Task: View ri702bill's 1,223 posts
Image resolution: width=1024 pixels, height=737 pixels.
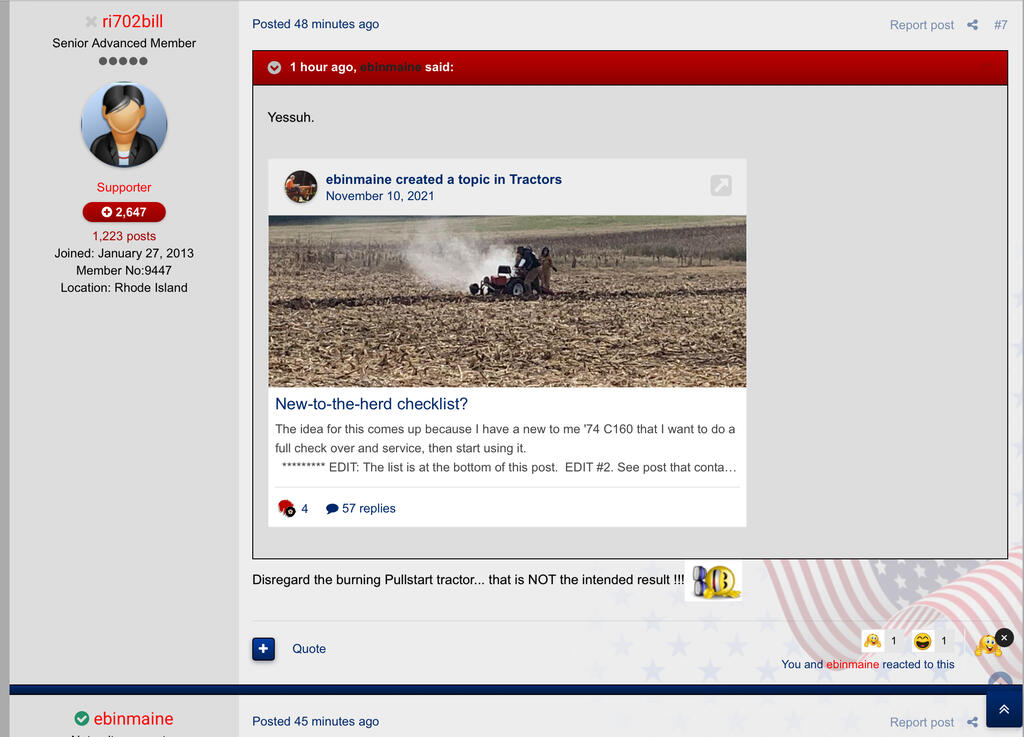Action: [124, 236]
